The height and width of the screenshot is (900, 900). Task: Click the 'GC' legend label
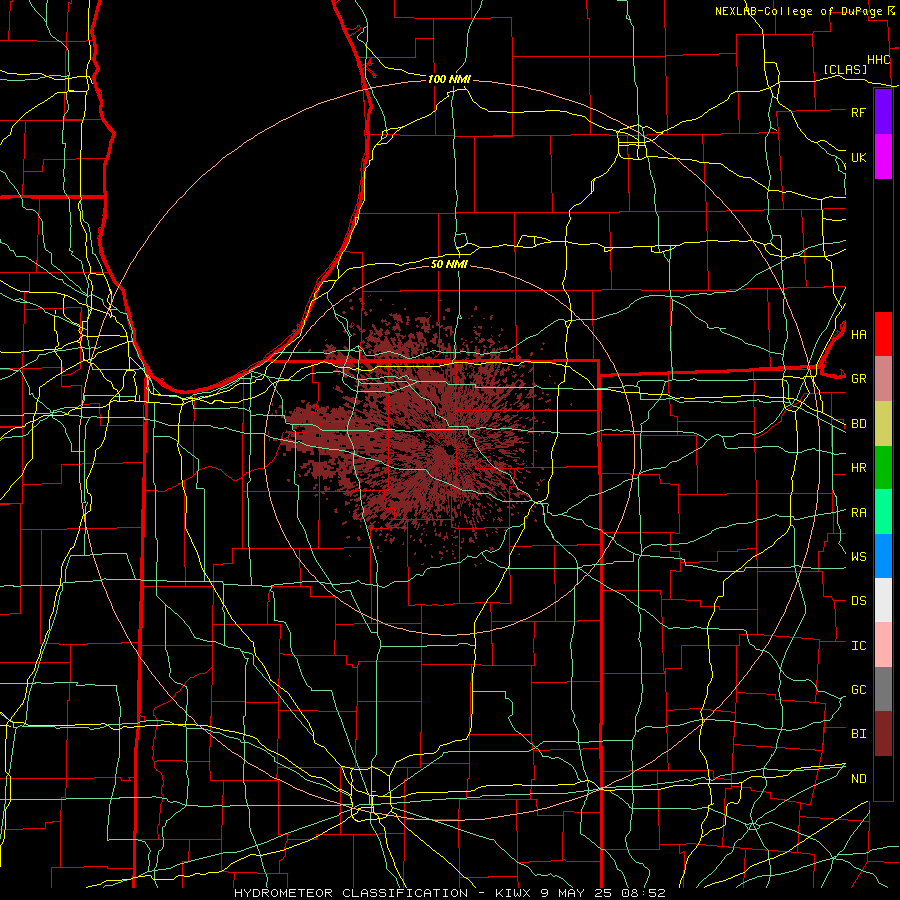point(858,690)
